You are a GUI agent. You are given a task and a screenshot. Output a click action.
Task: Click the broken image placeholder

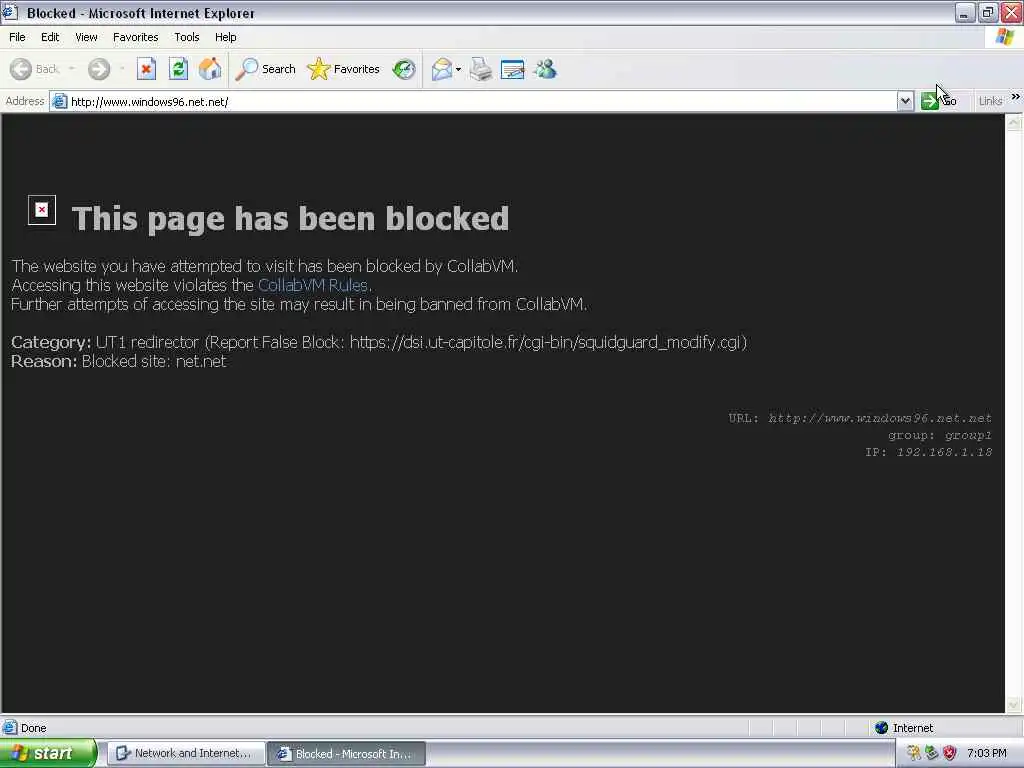pos(42,210)
